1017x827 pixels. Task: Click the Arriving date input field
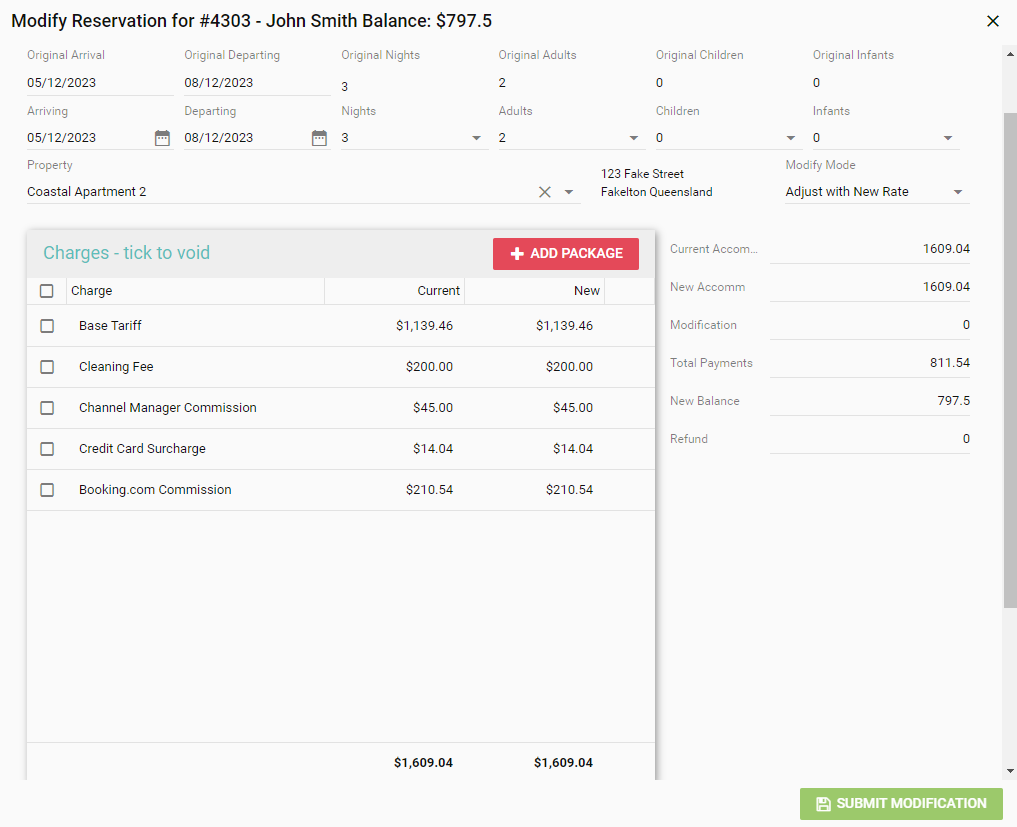[x=88, y=138]
